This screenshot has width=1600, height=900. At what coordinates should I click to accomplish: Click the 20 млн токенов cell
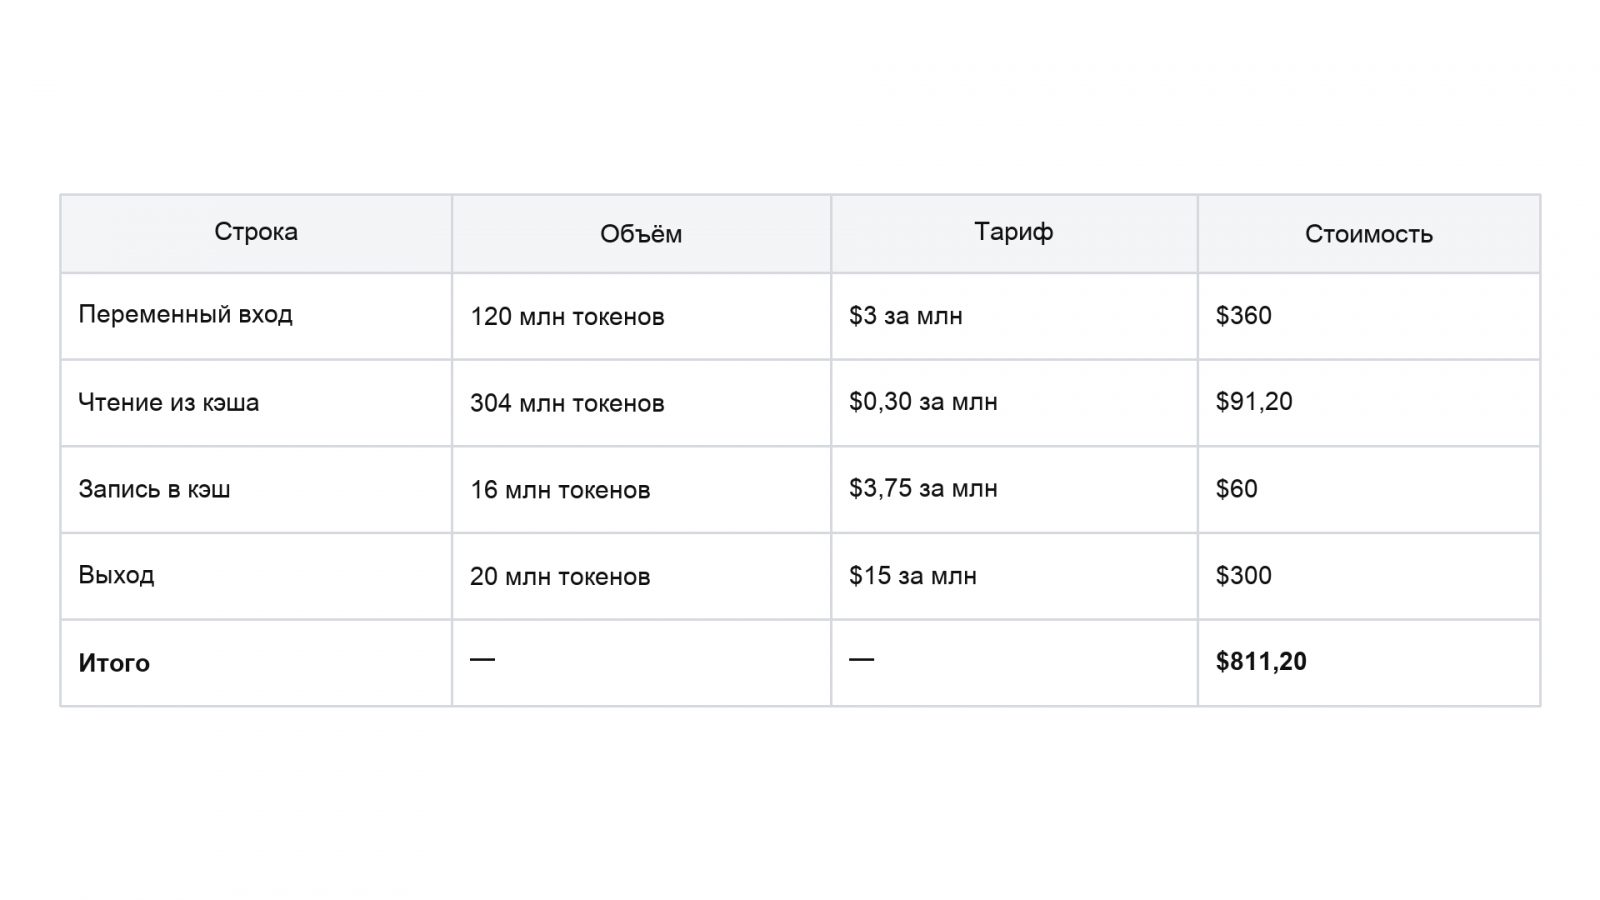click(560, 577)
